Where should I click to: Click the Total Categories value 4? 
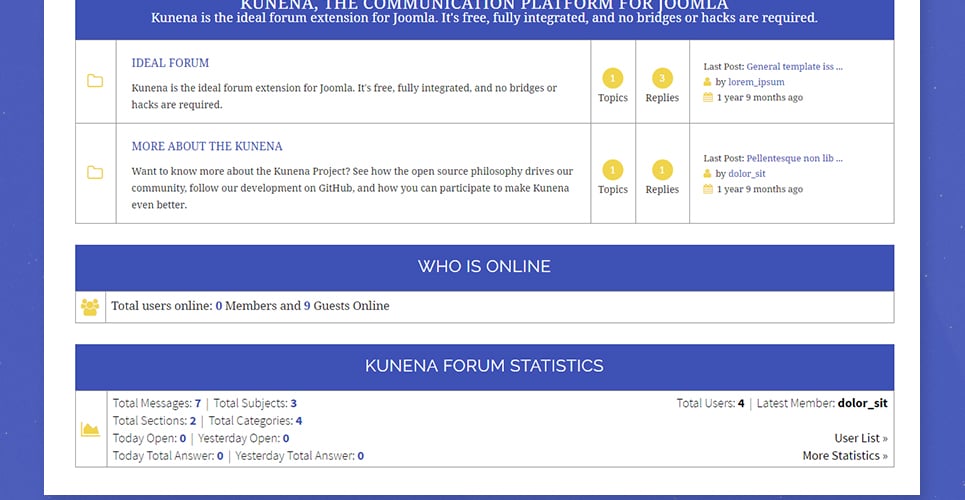coord(298,421)
